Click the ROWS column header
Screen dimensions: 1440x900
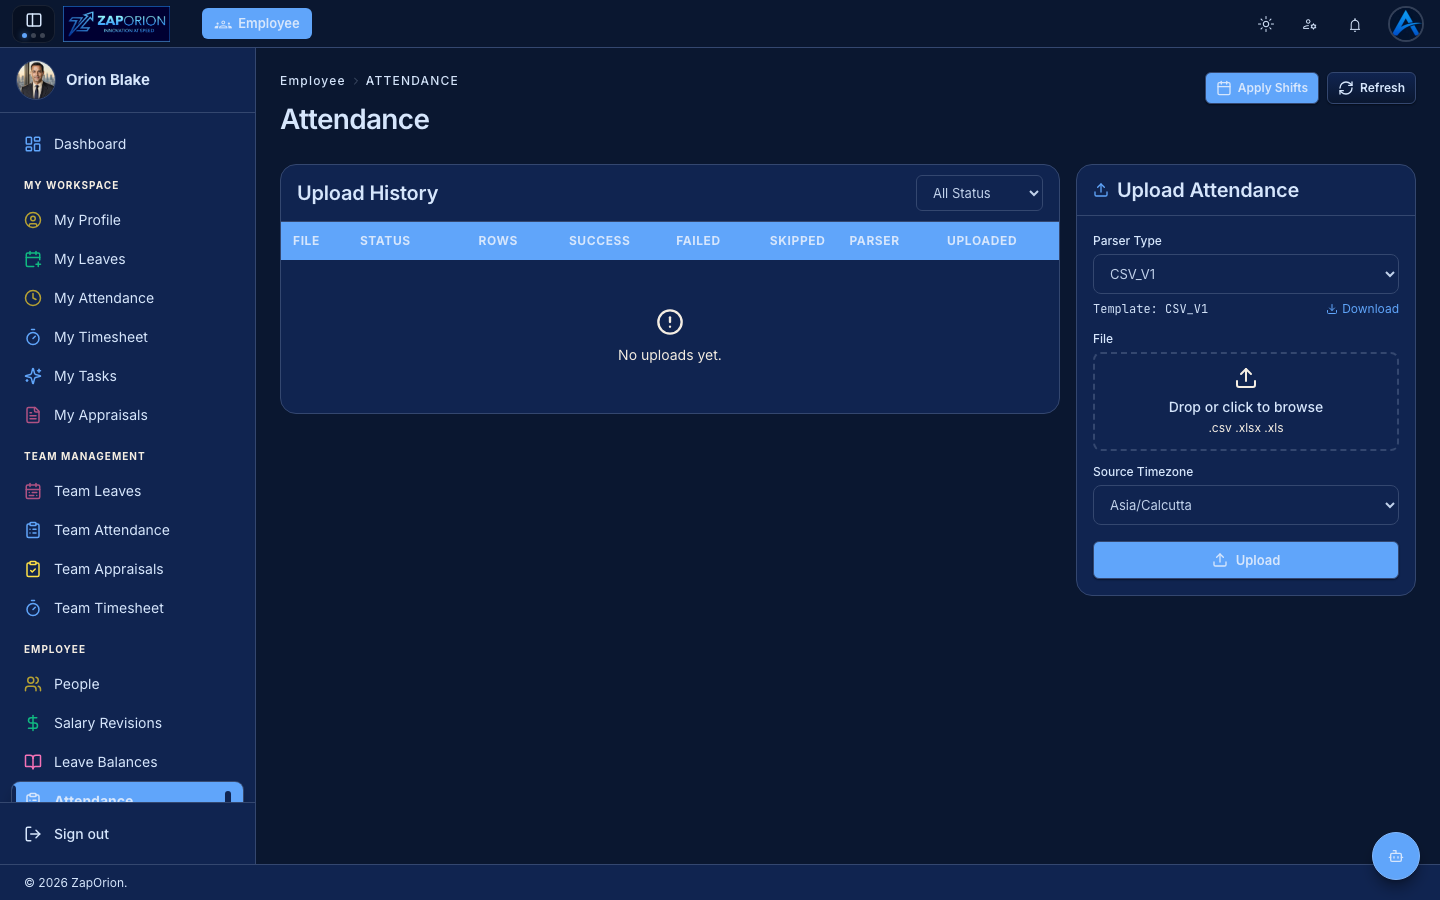coord(498,241)
